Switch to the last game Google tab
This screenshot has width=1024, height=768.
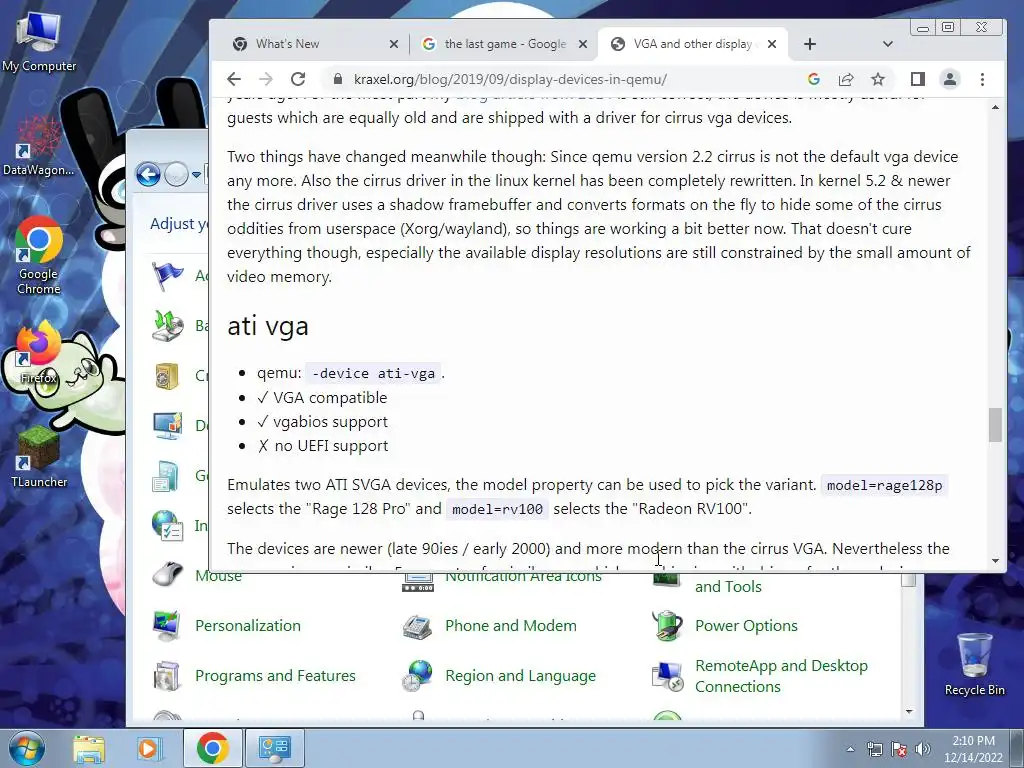tap(505, 44)
